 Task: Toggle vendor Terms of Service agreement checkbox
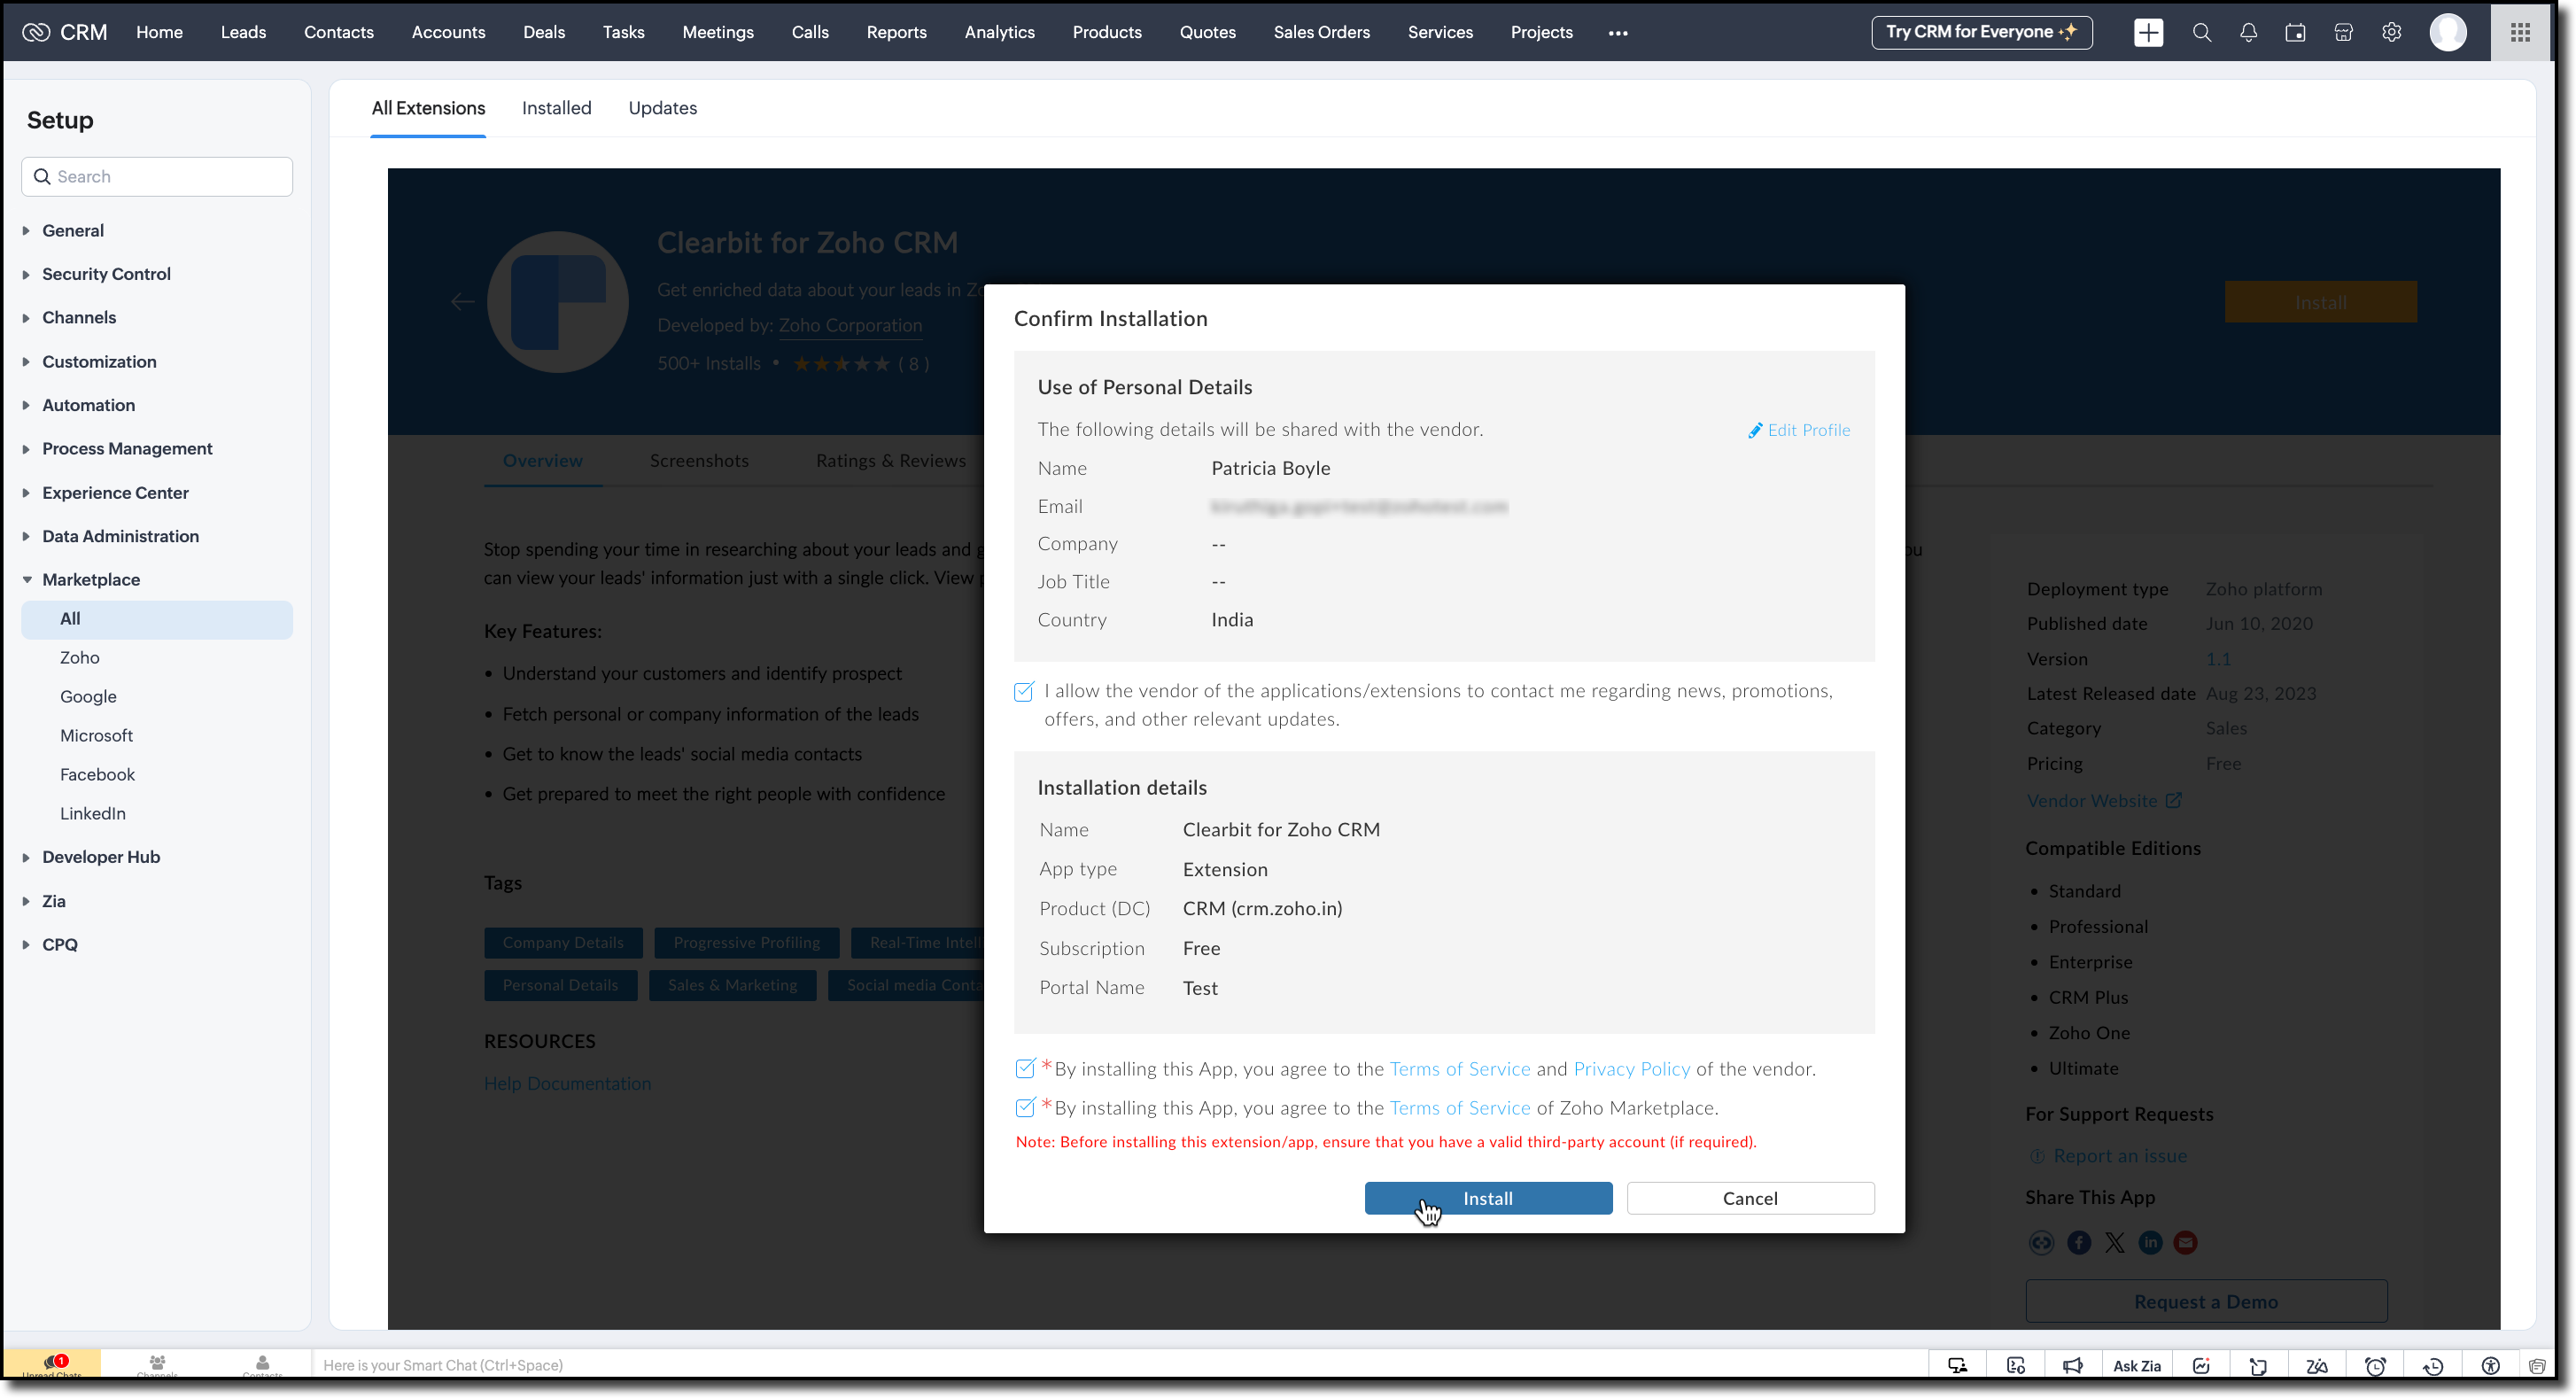point(1024,1069)
